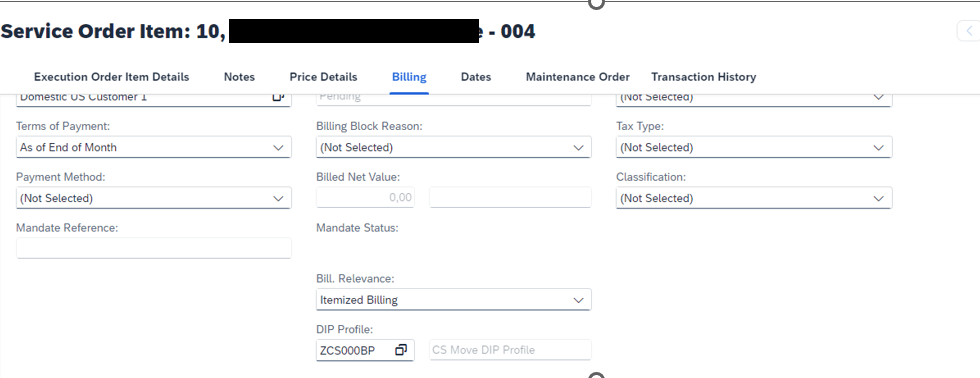This screenshot has height=378, width=980.
Task: Go to the Price Details tab
Action: point(323,77)
